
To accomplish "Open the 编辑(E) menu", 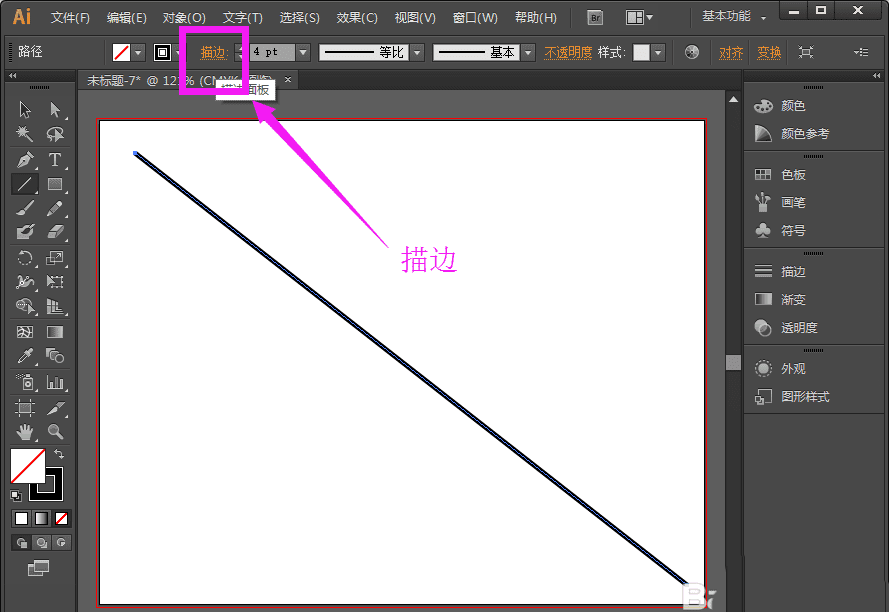I will tap(126, 18).
